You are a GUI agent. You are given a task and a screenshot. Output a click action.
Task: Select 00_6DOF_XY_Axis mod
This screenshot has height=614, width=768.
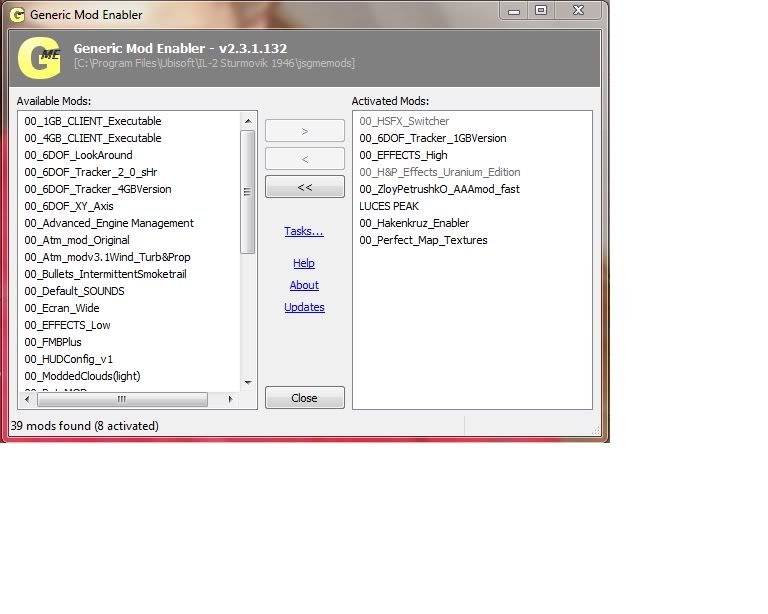69,206
